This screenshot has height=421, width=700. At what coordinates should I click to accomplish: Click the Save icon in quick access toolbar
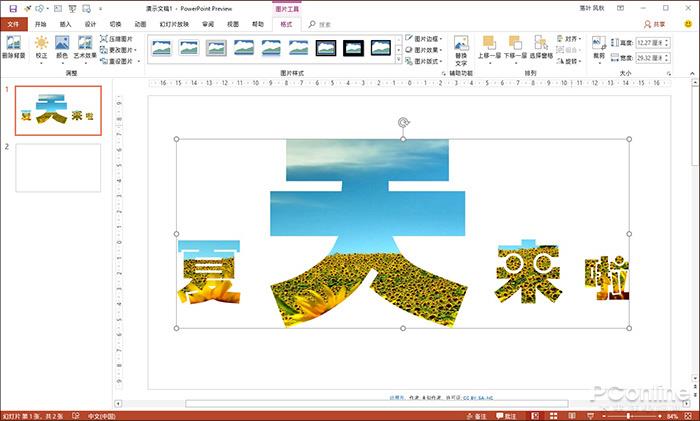tap(12, 7)
